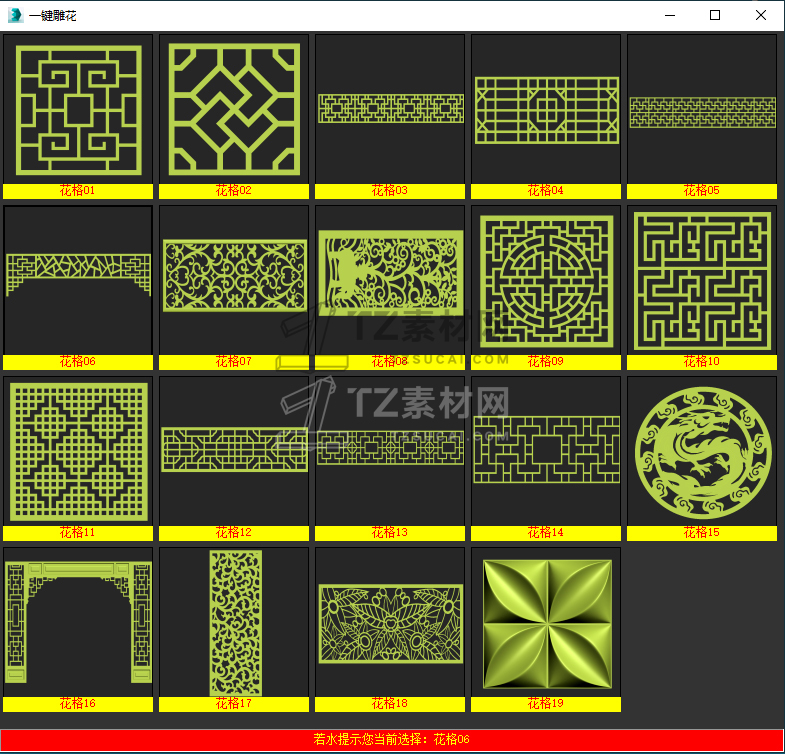Choose the 花格14 wide fret band image

546,451
